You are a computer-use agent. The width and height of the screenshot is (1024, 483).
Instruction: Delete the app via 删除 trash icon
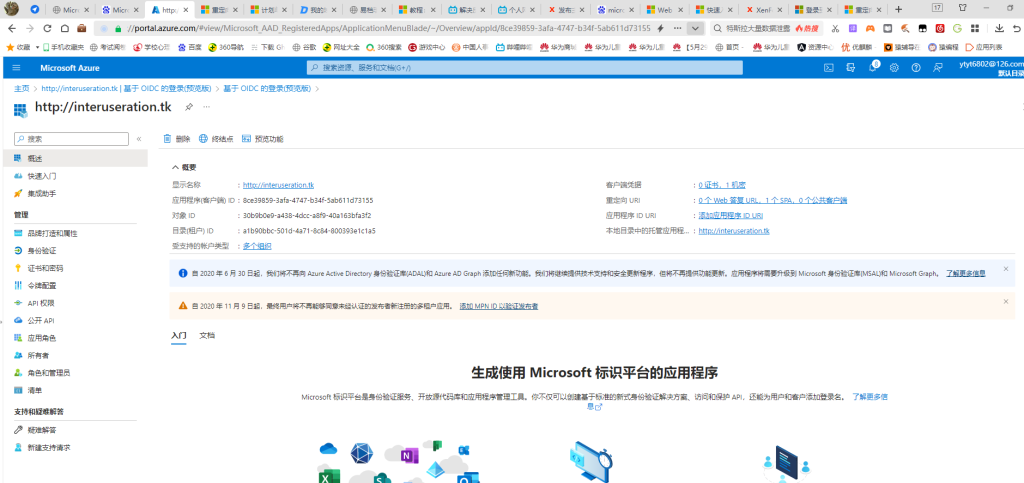(x=177, y=139)
